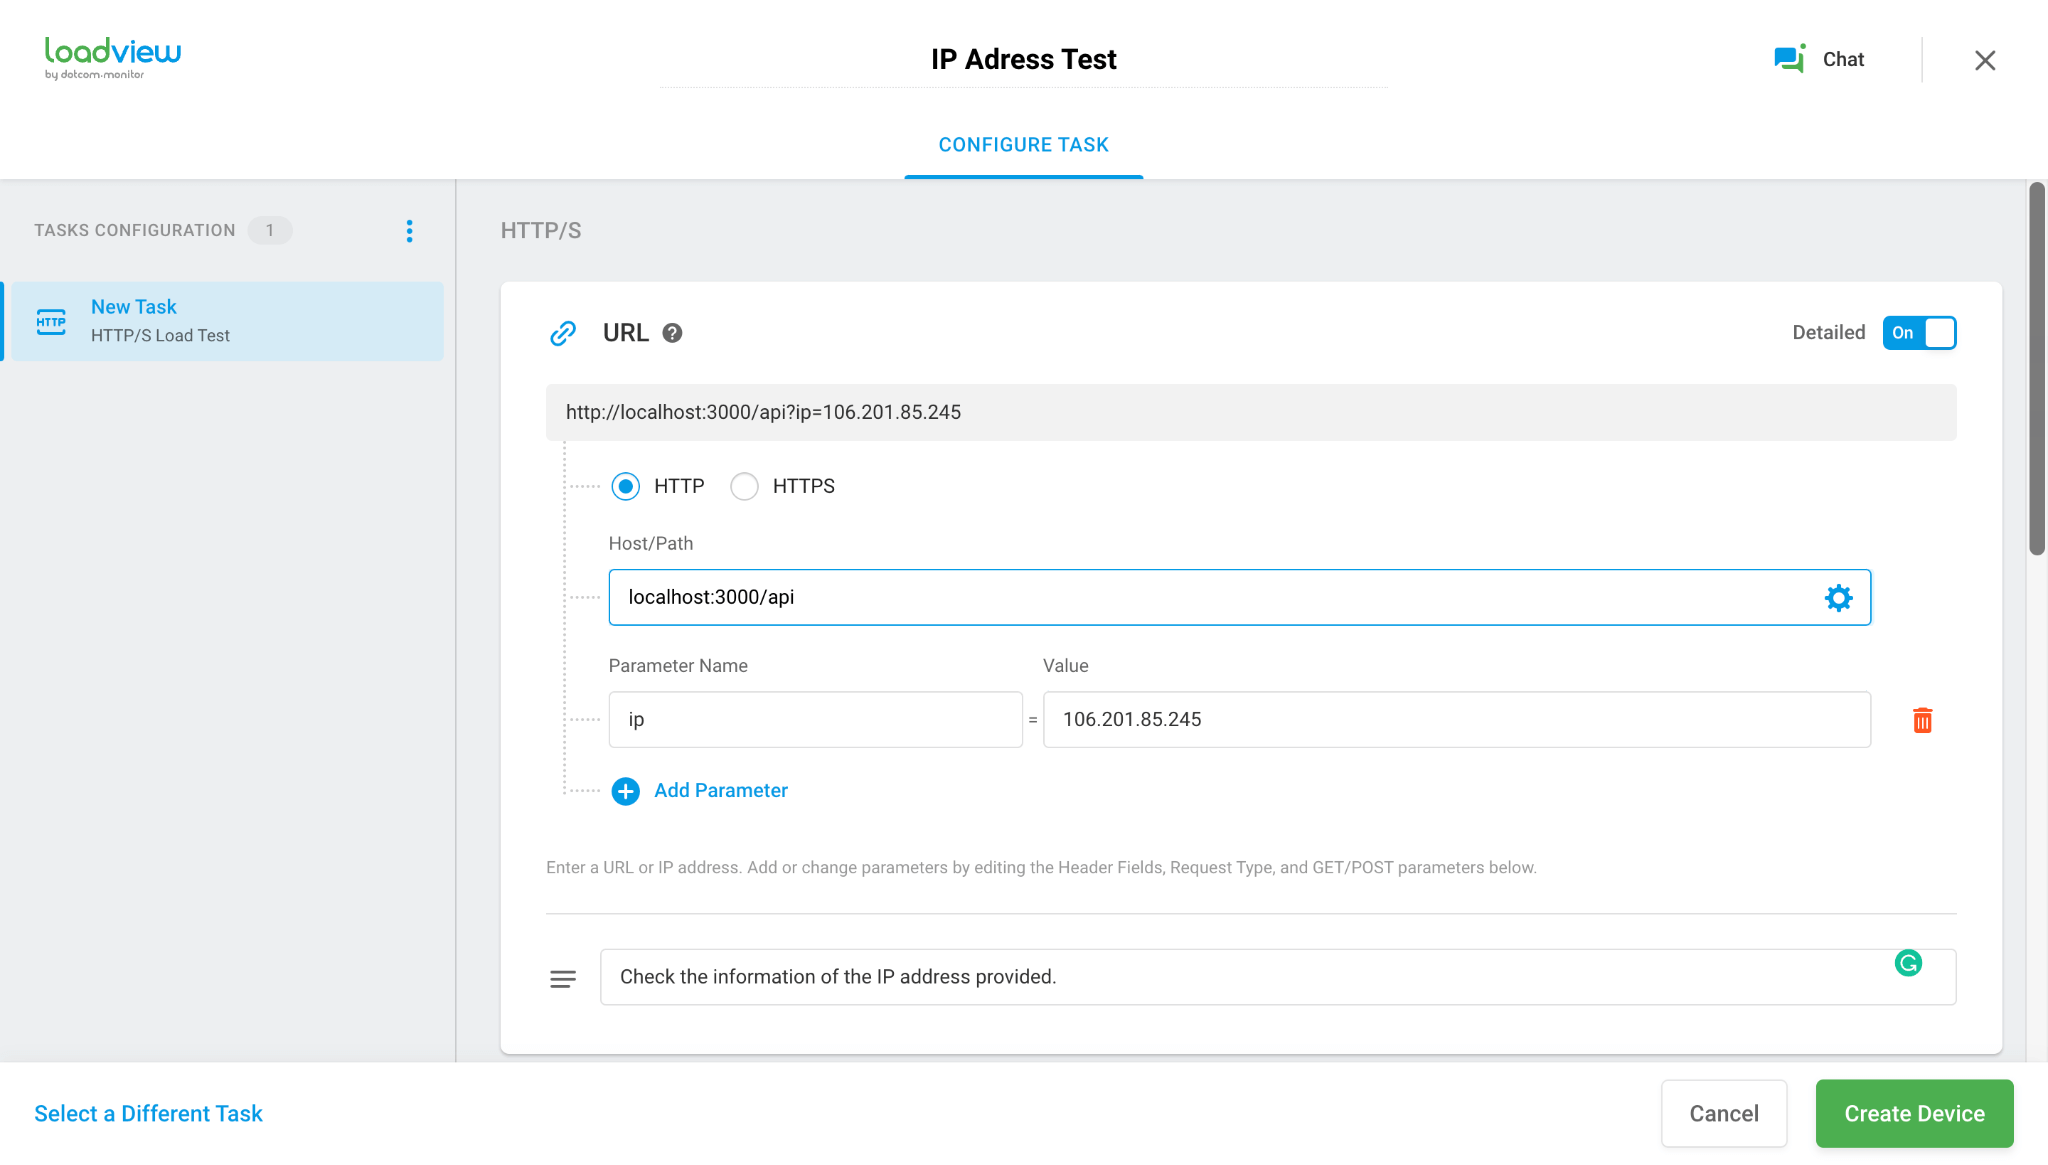Expand the three-dot menu in Tasks Configuration
2048x1165 pixels.
pos(409,231)
